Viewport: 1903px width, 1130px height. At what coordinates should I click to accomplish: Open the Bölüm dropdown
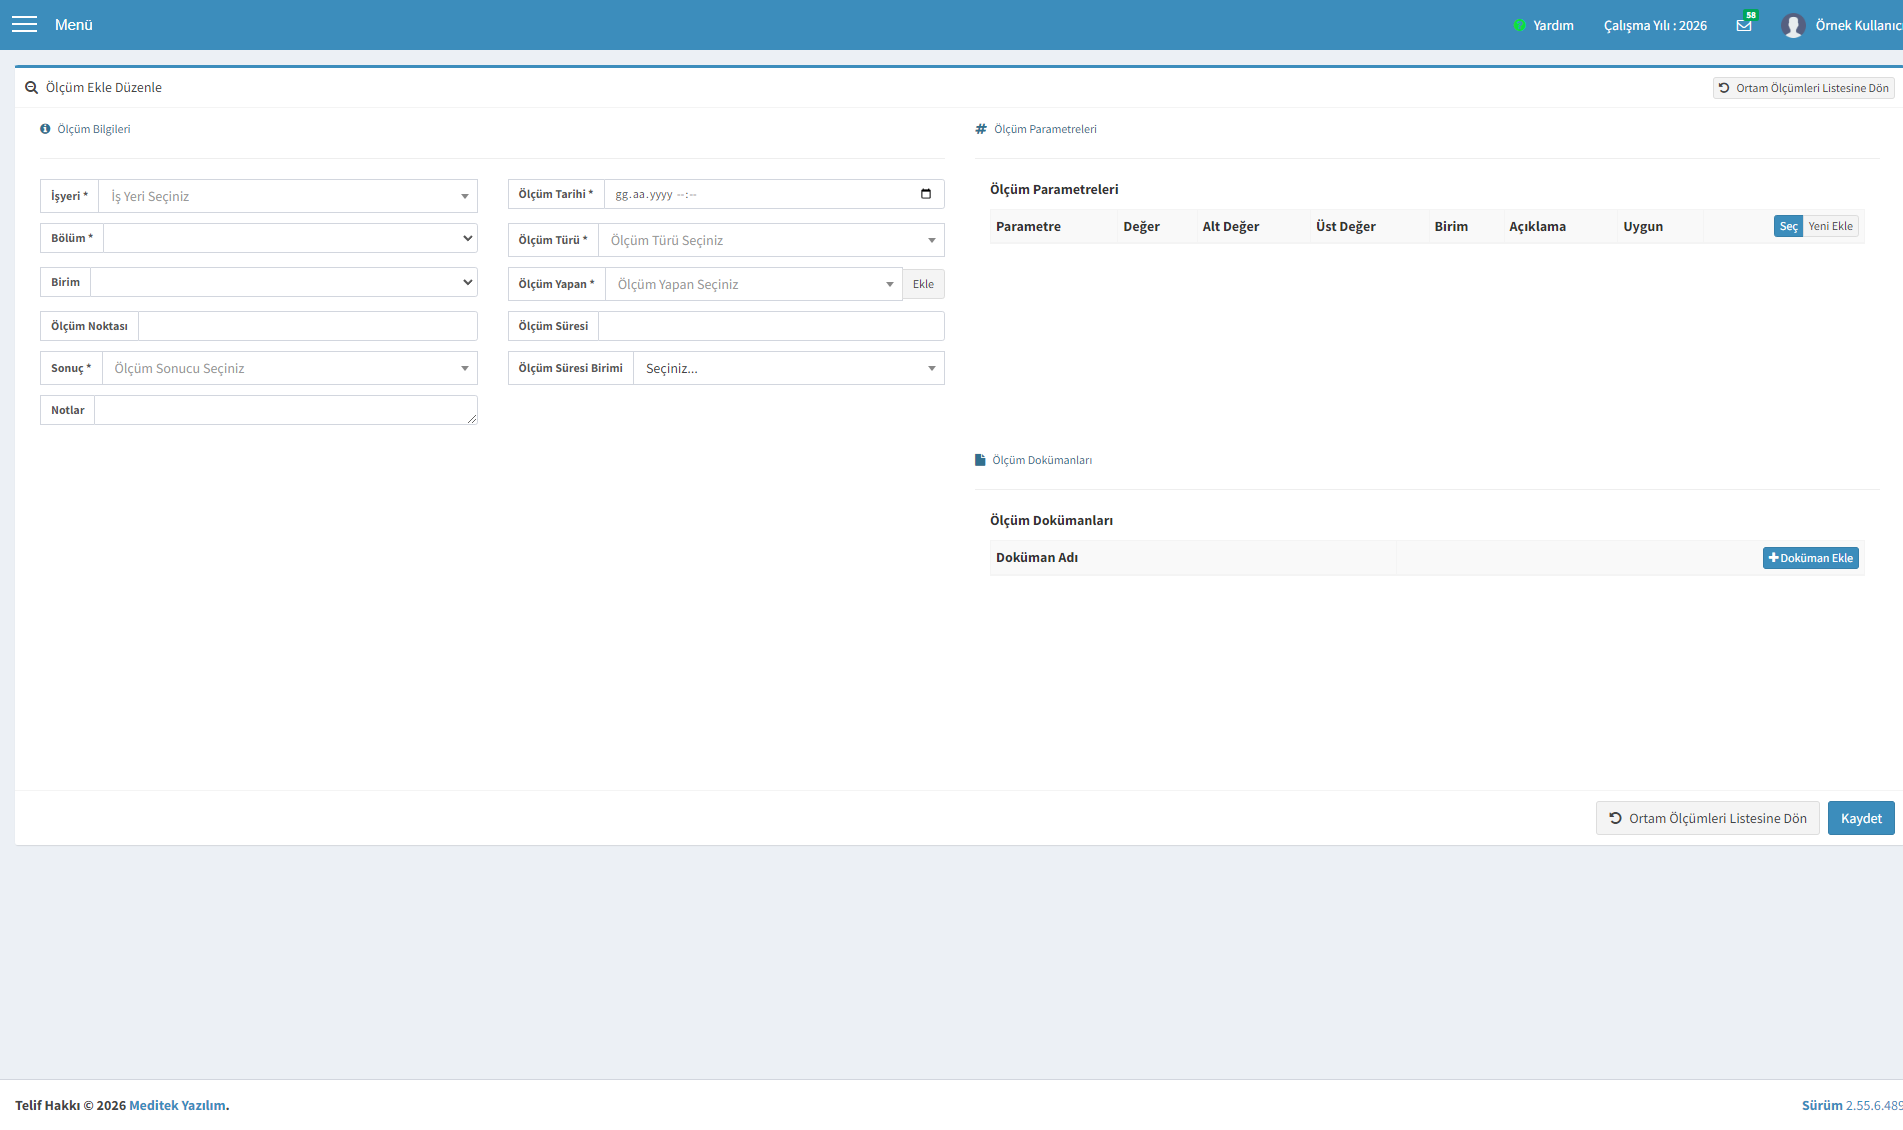[290, 238]
